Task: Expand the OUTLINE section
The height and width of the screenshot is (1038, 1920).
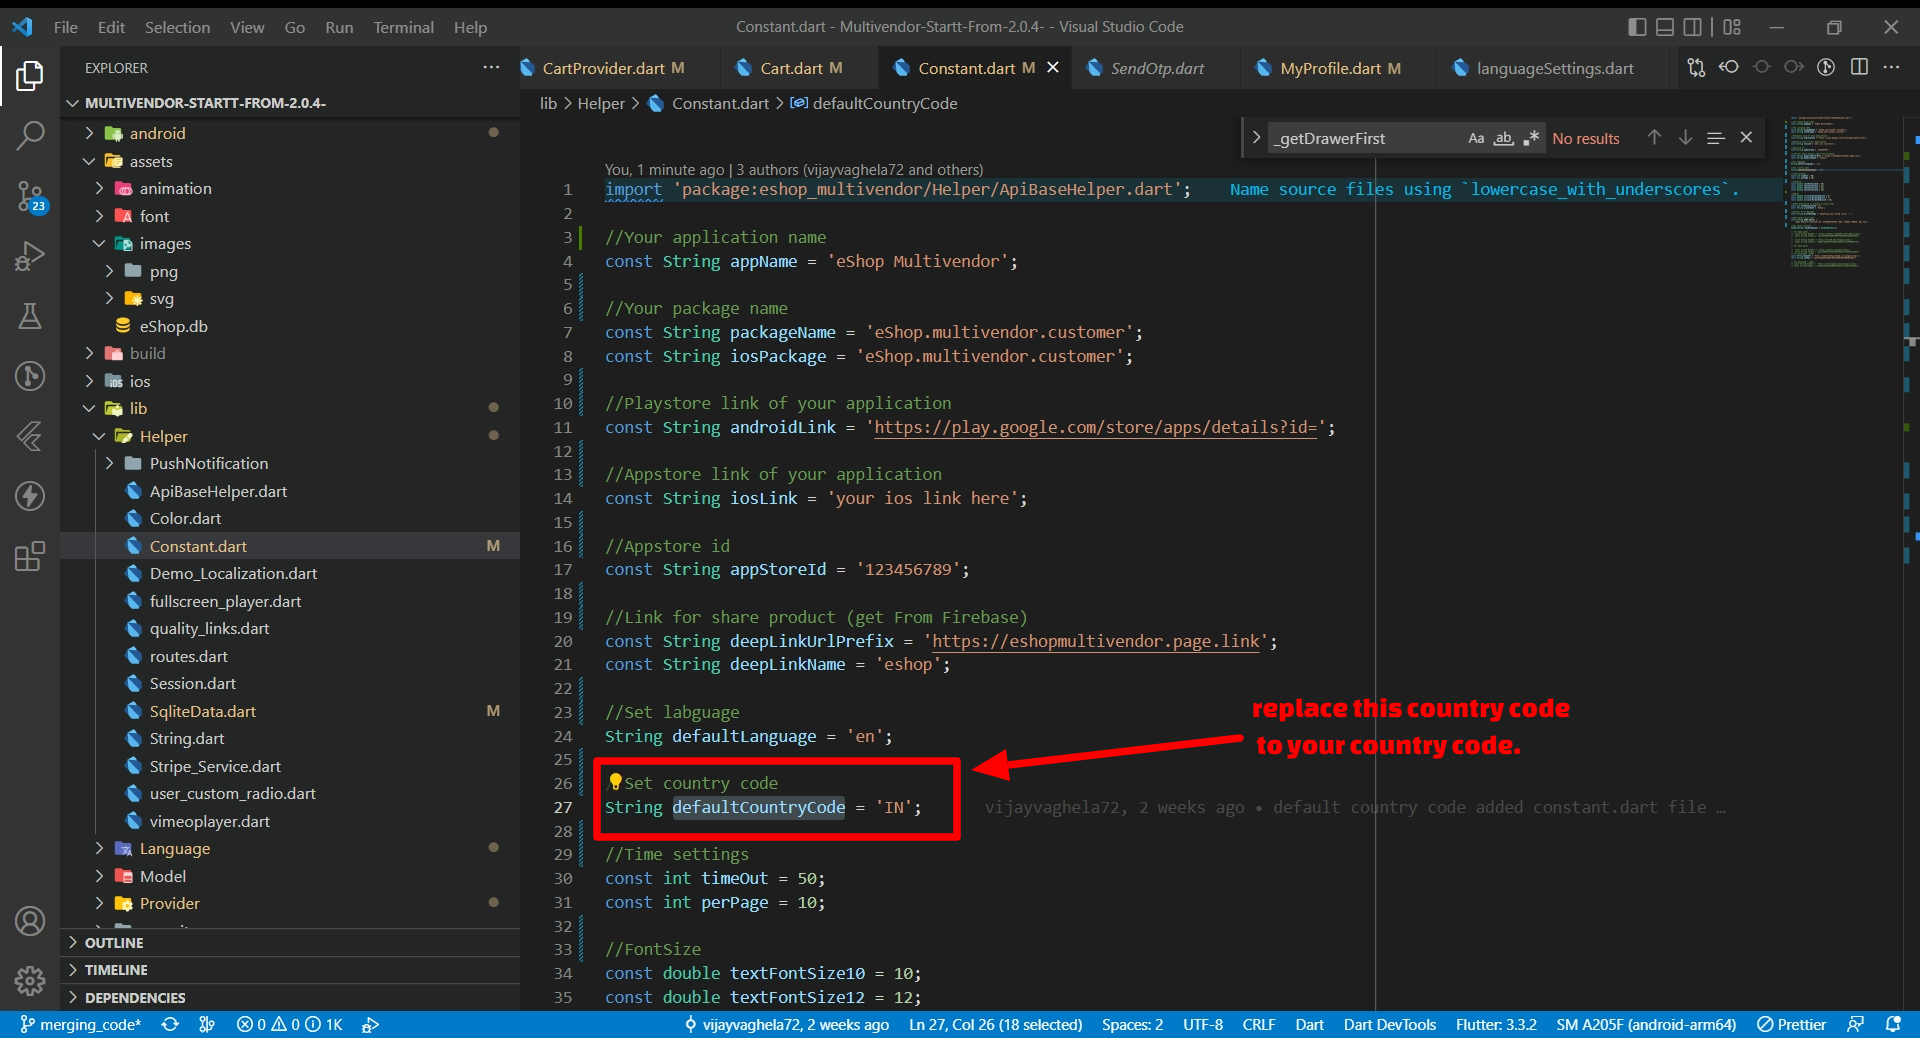Action: point(114,942)
